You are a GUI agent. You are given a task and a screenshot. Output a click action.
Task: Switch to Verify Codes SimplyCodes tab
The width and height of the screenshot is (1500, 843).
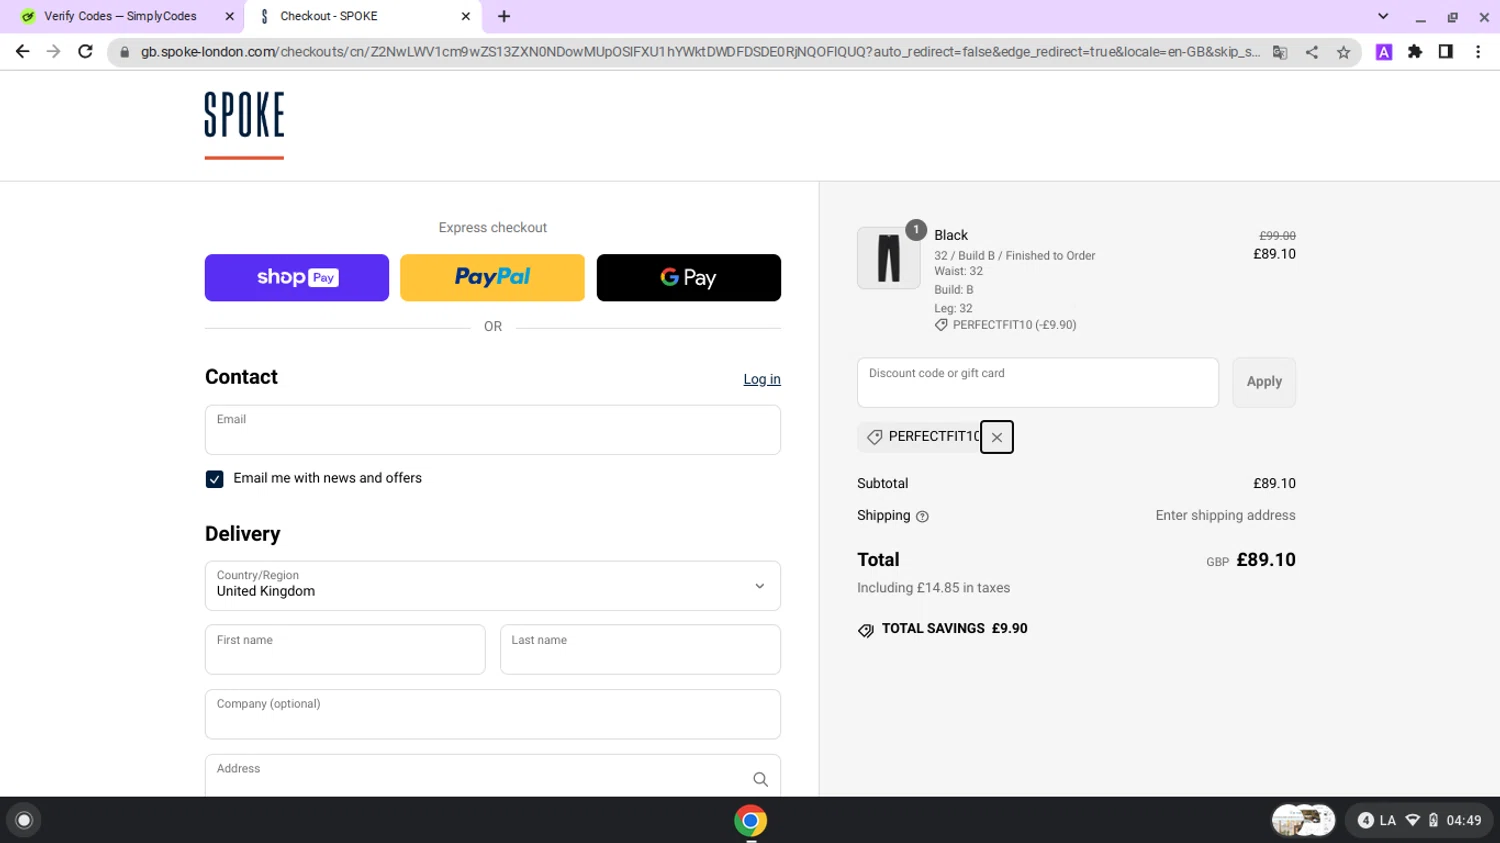click(120, 16)
